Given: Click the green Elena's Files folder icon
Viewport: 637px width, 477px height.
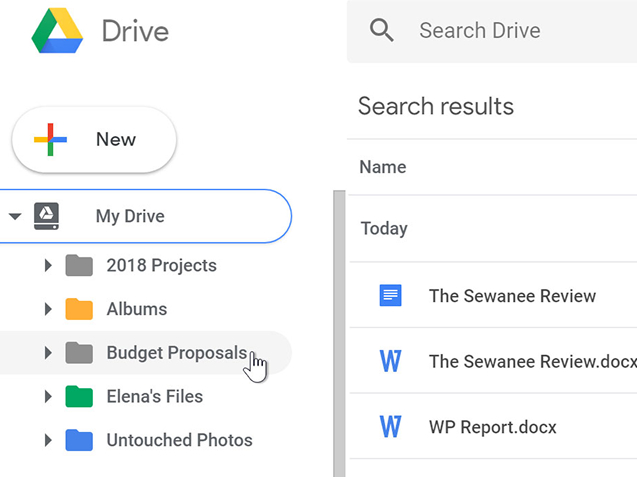Looking at the screenshot, I should click(x=79, y=397).
